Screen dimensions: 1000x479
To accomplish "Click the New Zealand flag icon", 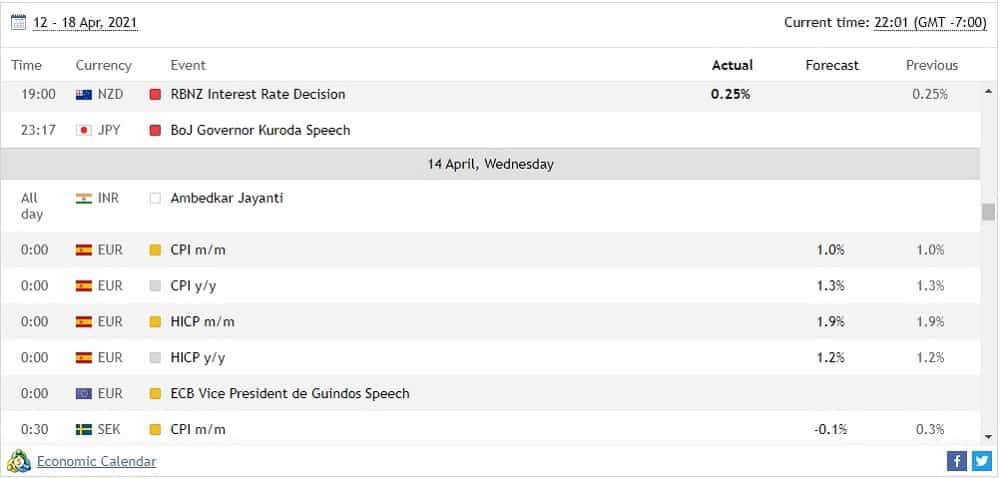I will pyautogui.click(x=84, y=94).
